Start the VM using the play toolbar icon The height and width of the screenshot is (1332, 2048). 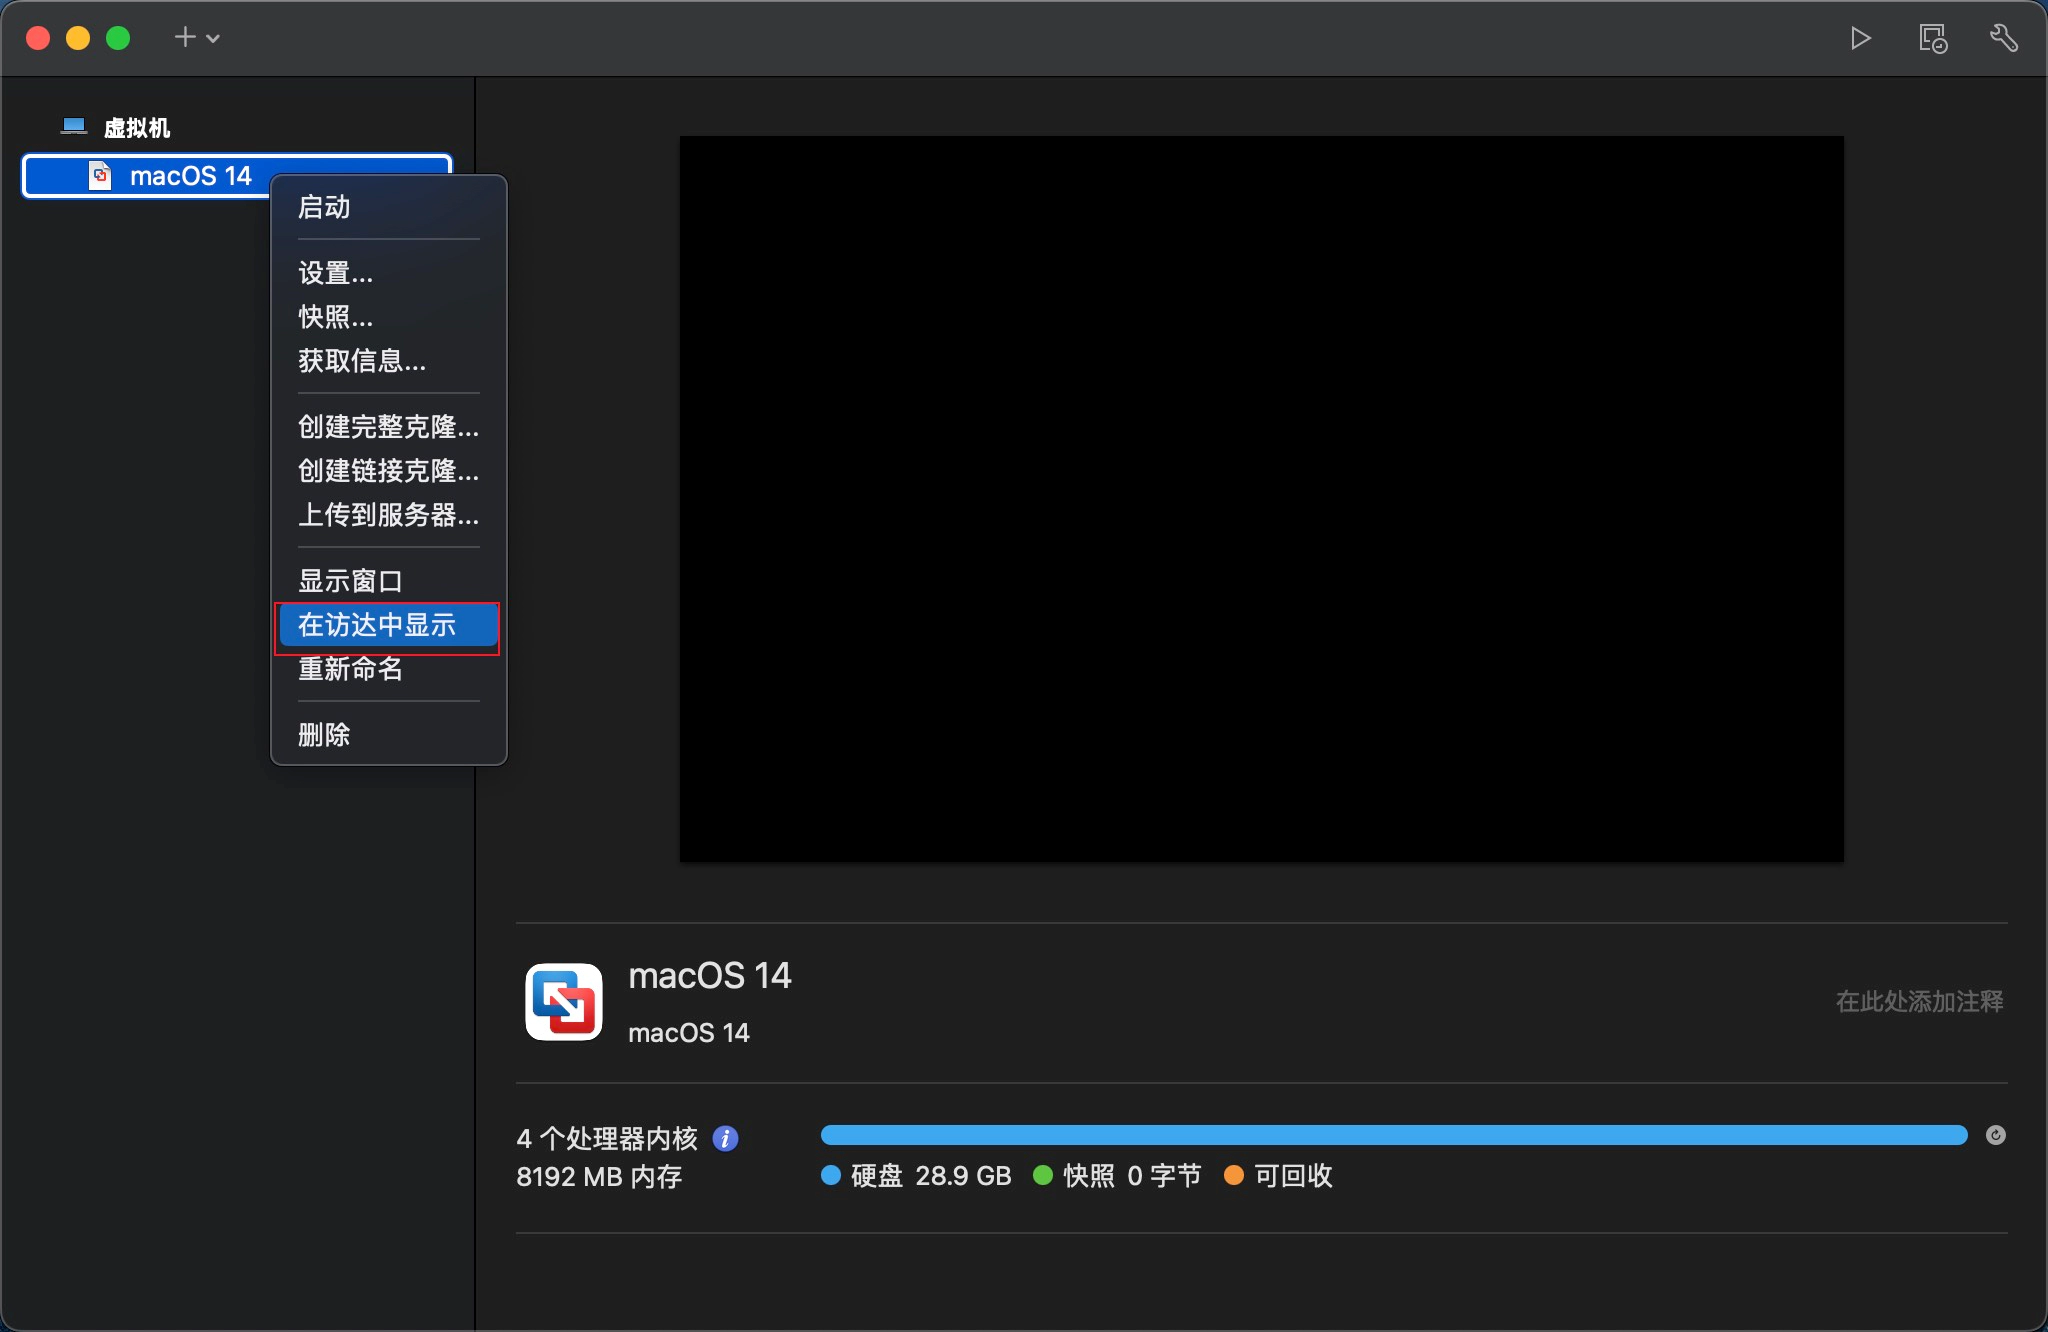click(1860, 38)
